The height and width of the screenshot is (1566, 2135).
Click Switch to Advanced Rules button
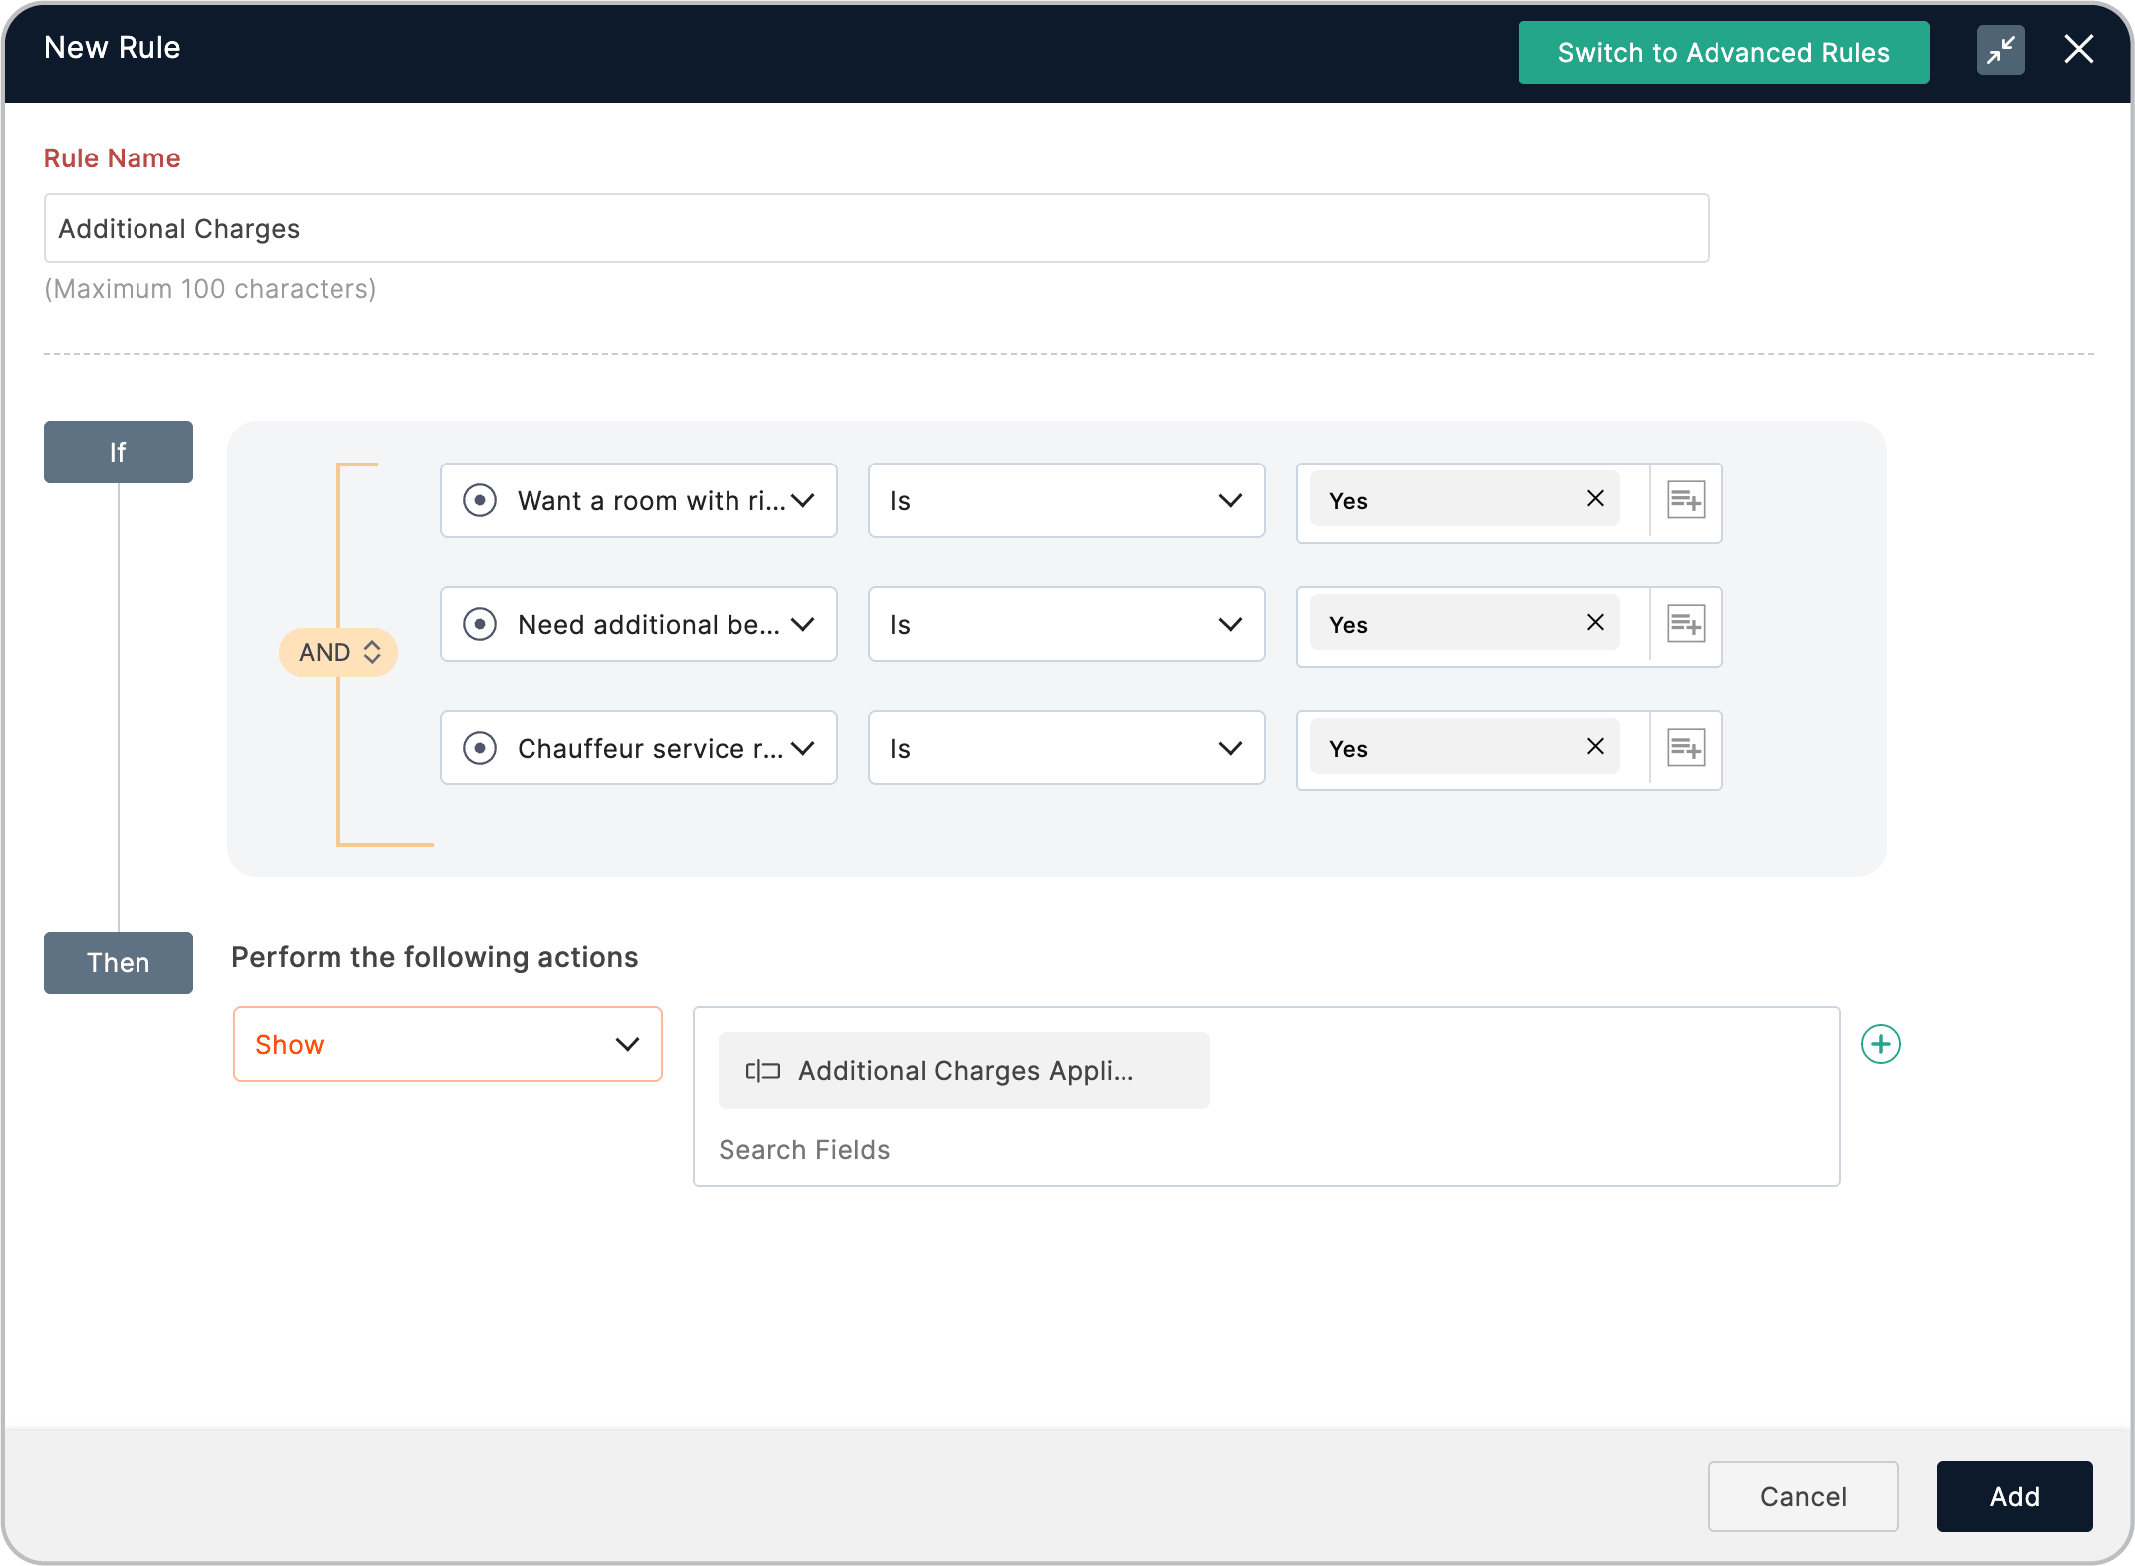coord(1723,52)
